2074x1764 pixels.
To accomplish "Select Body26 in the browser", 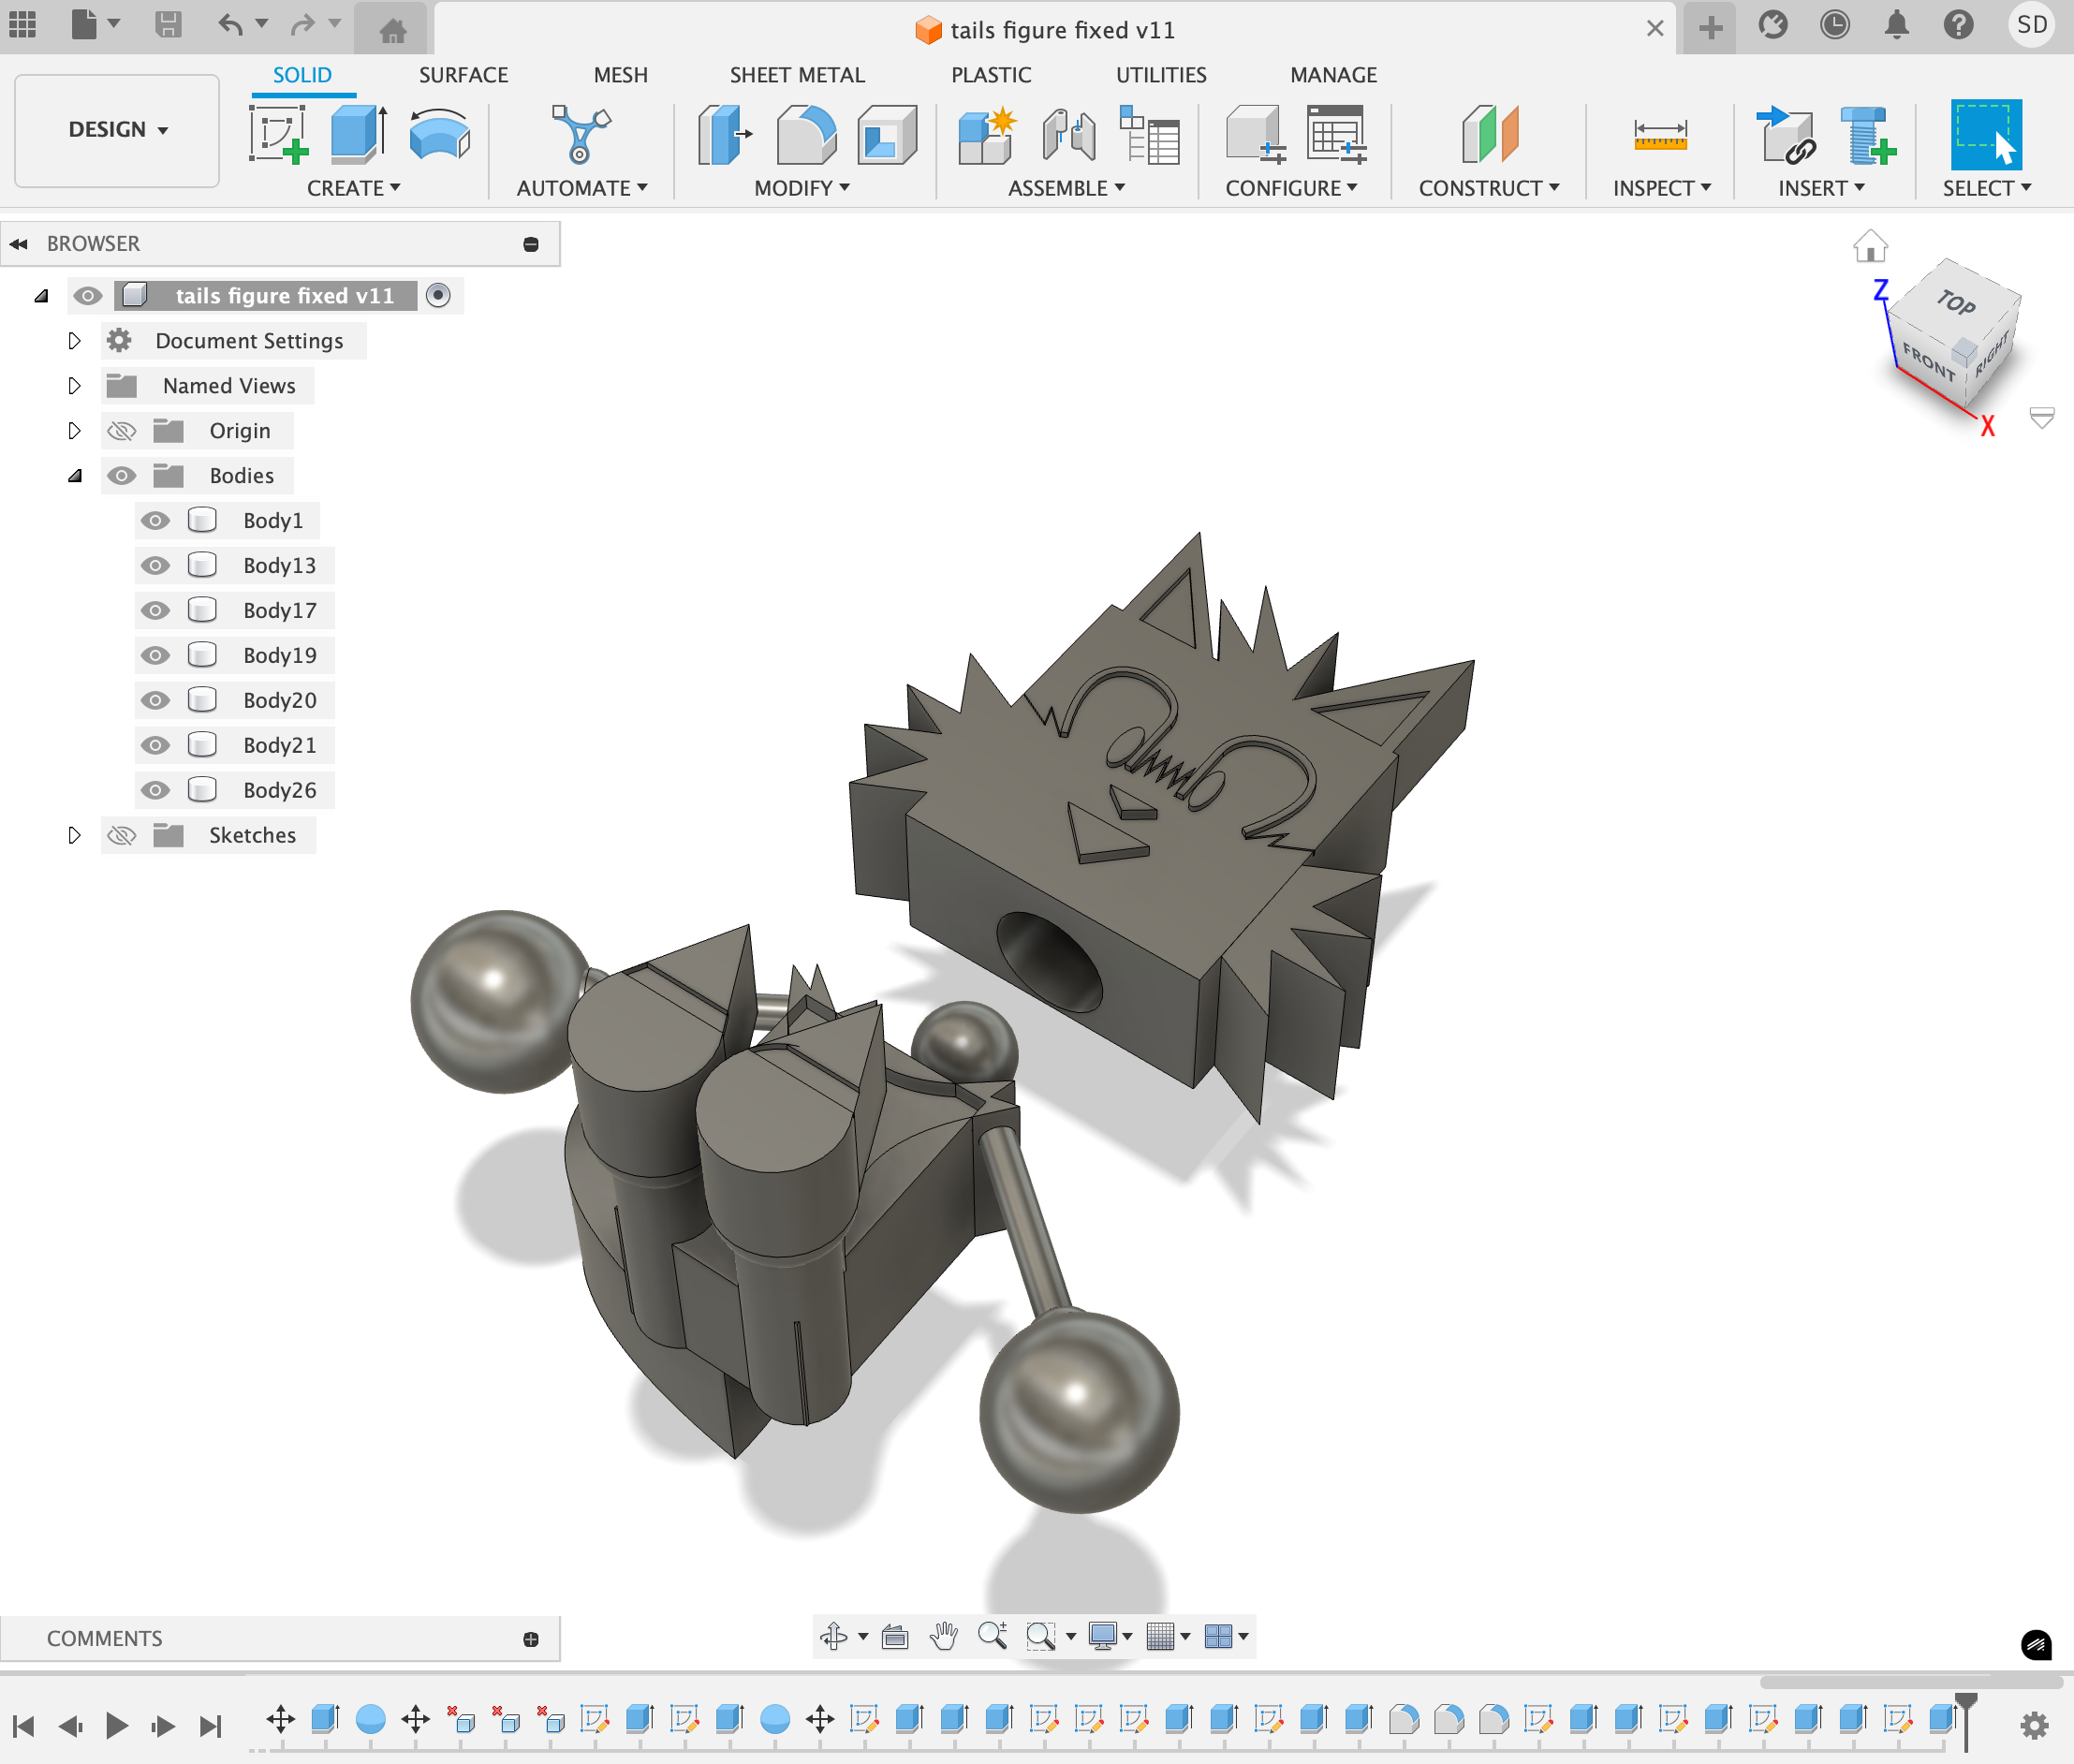I will [x=279, y=791].
